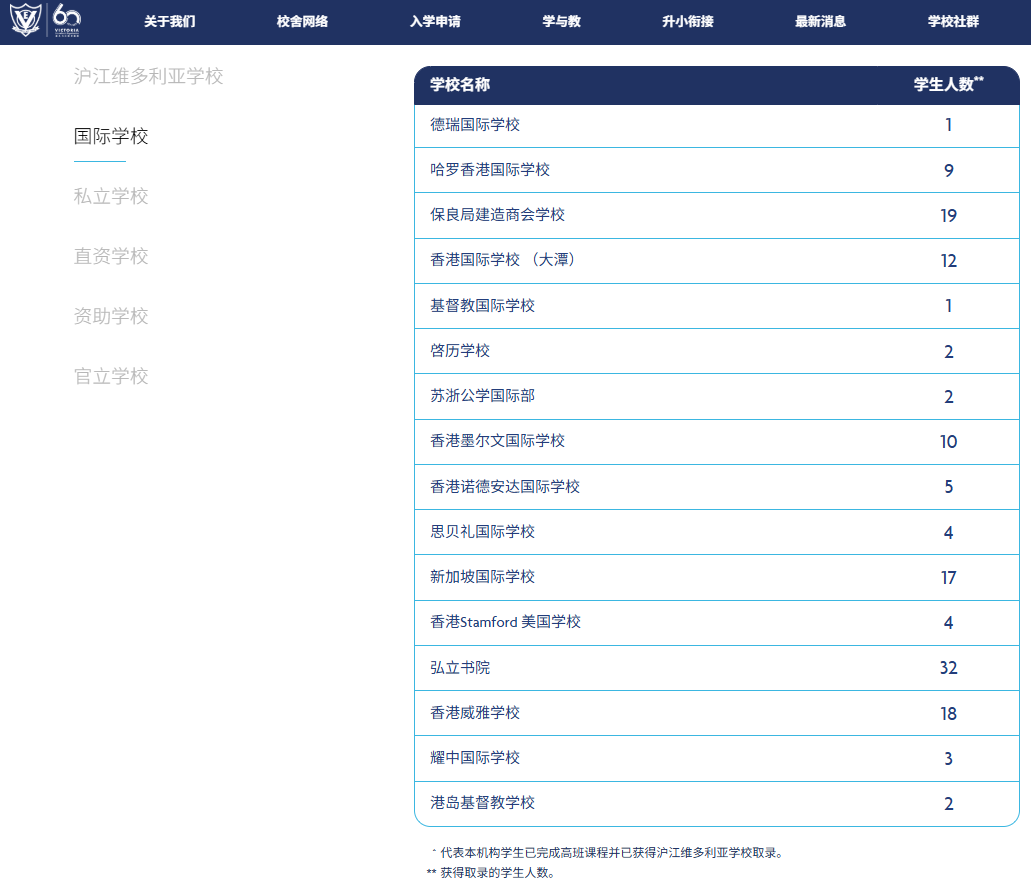
Task: Click the 弘立书院 row name
Action: [460, 668]
